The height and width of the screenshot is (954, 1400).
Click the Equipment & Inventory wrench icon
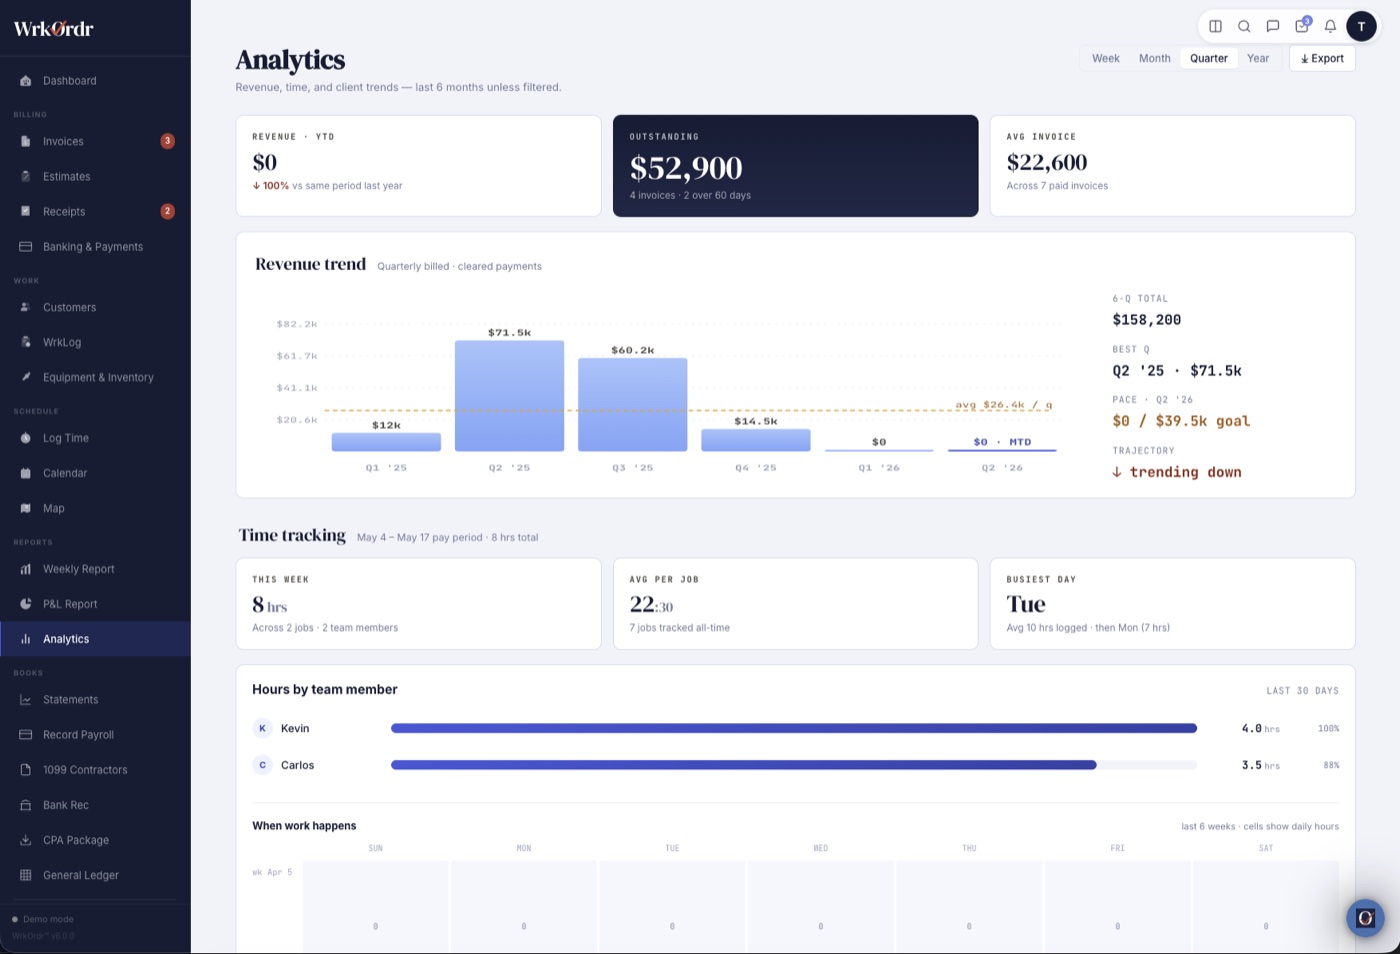(x=26, y=378)
